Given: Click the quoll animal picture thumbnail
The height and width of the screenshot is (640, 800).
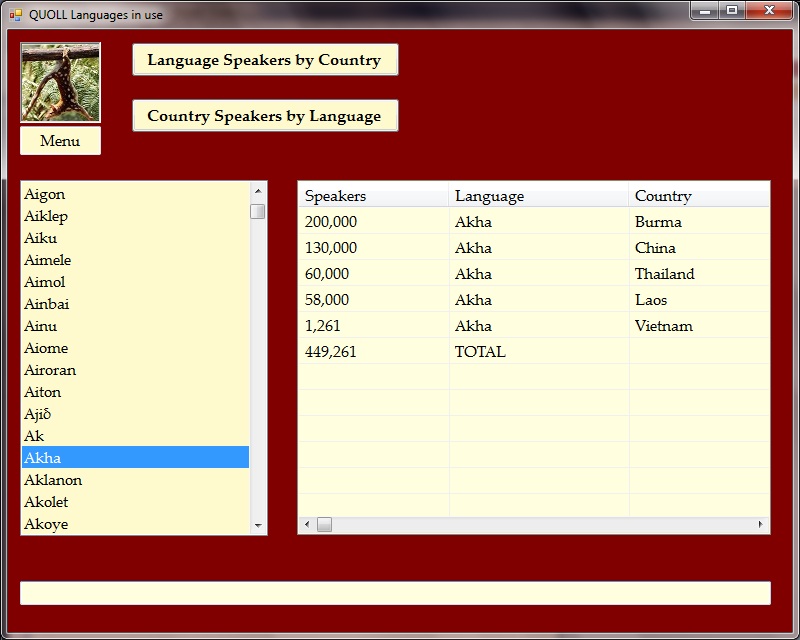Looking at the screenshot, I should coord(60,83).
